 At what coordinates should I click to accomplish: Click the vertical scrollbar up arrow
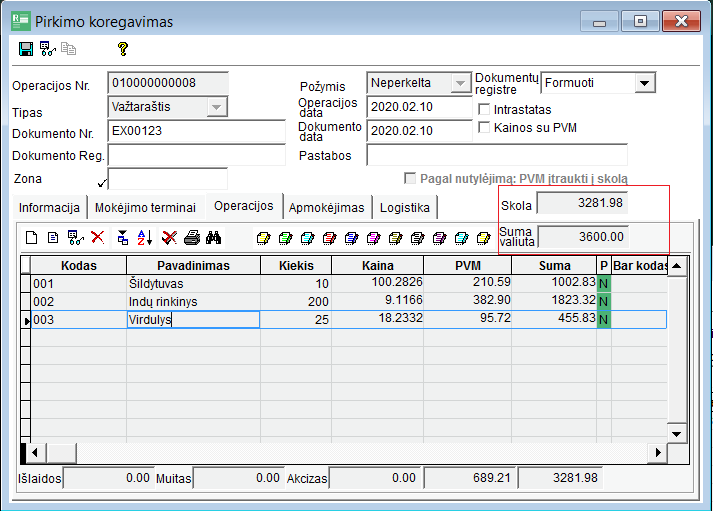(x=677, y=266)
